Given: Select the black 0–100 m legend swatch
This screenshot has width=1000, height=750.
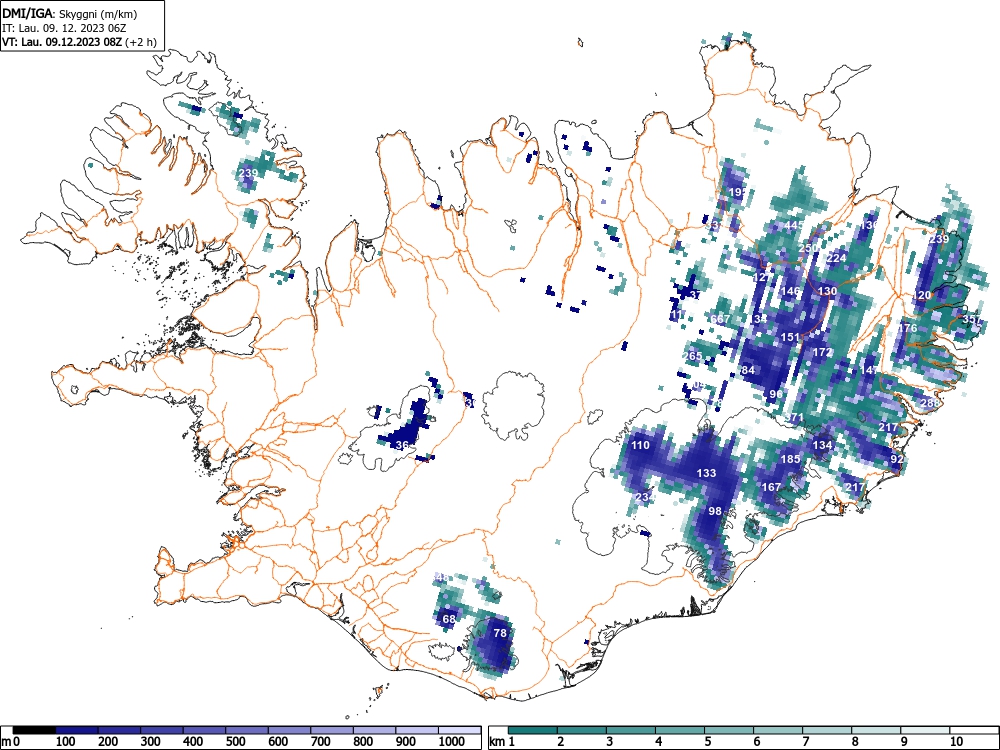Looking at the screenshot, I should coord(34,729).
